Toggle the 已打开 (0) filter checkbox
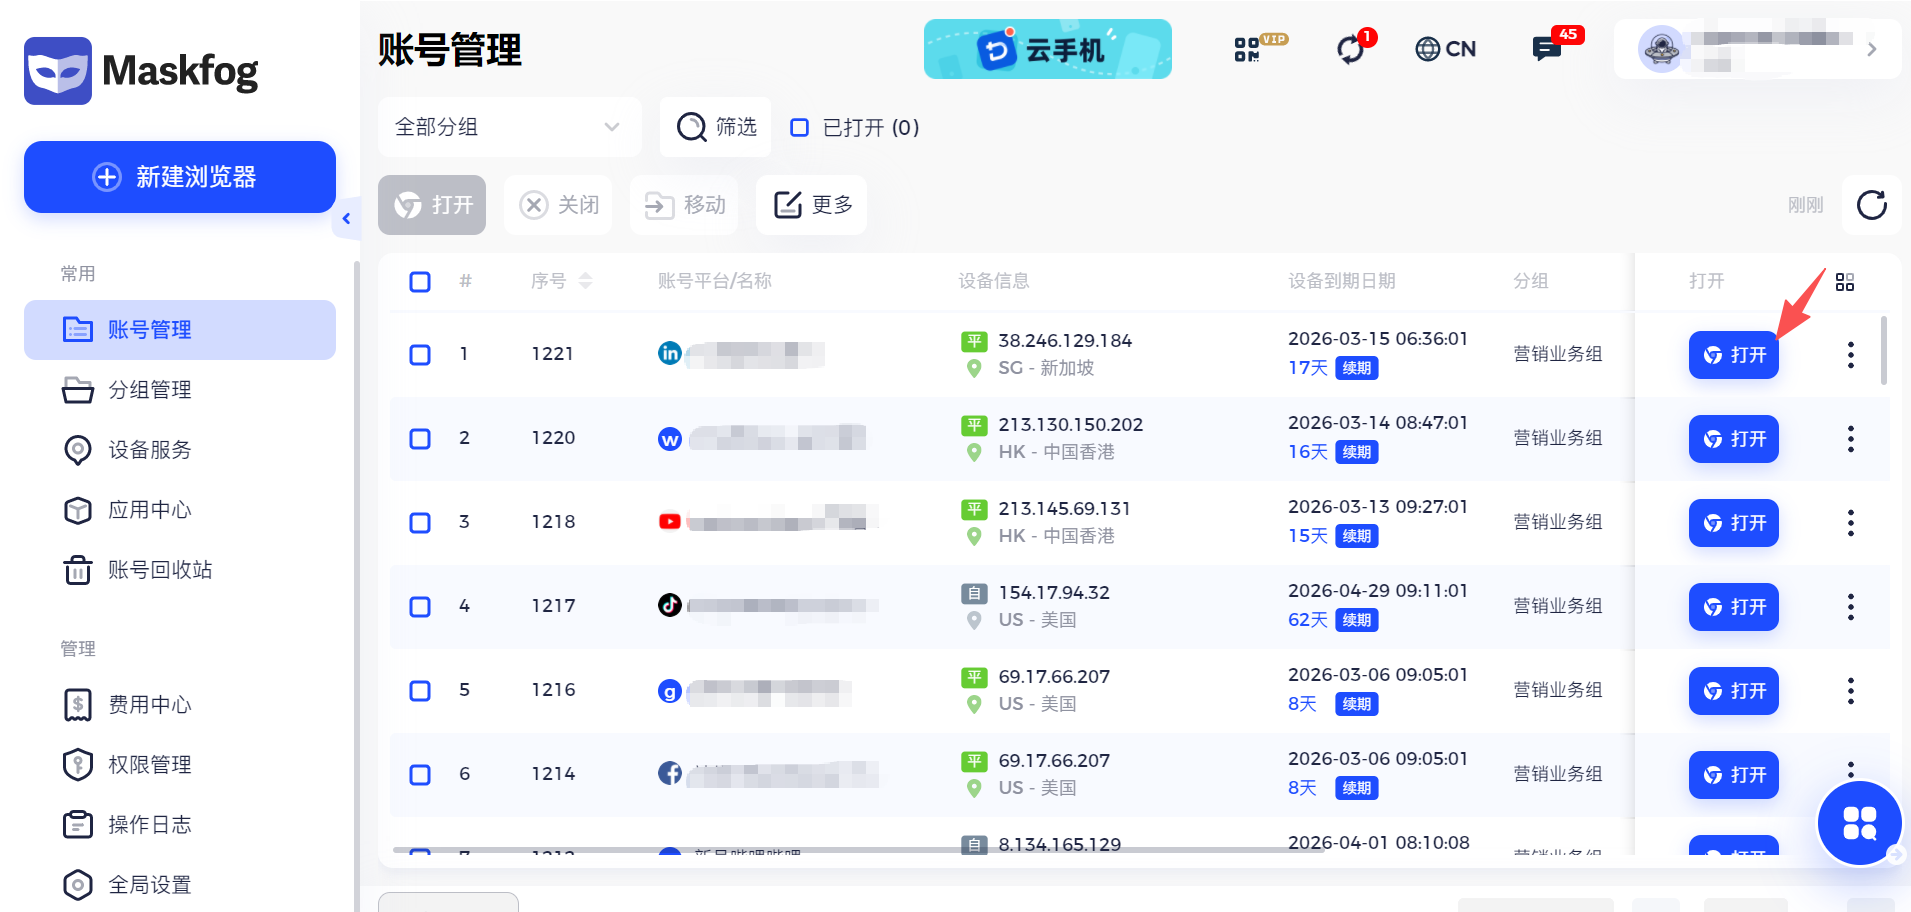This screenshot has width=1911, height=912. click(799, 127)
